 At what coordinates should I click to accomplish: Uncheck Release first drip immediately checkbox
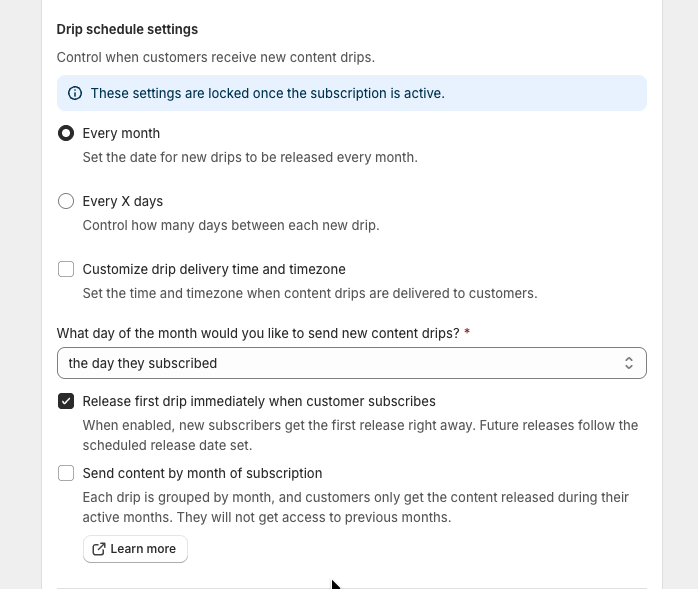66,401
